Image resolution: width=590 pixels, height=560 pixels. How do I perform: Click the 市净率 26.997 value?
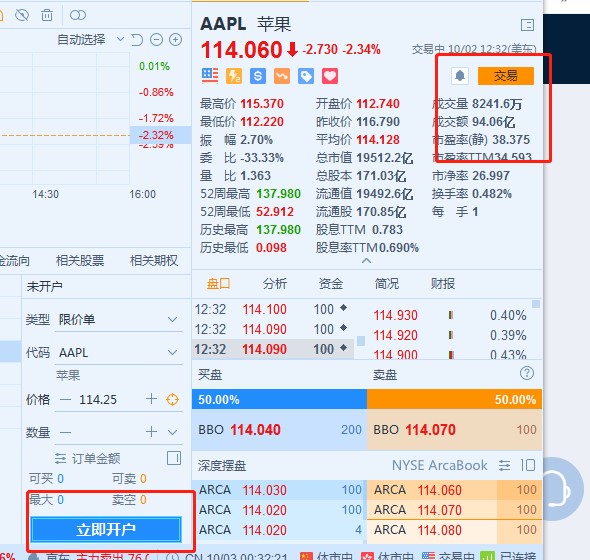point(491,176)
